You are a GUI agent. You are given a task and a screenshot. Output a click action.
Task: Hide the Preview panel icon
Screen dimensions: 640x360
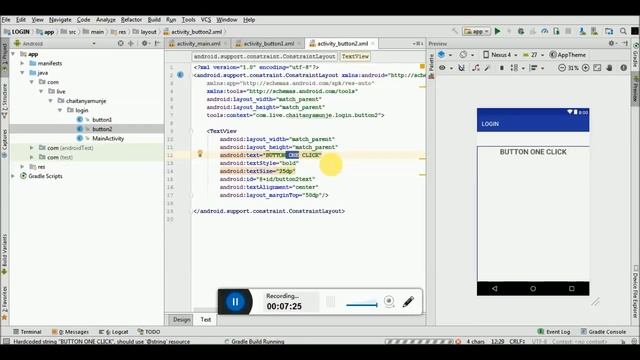point(625,43)
